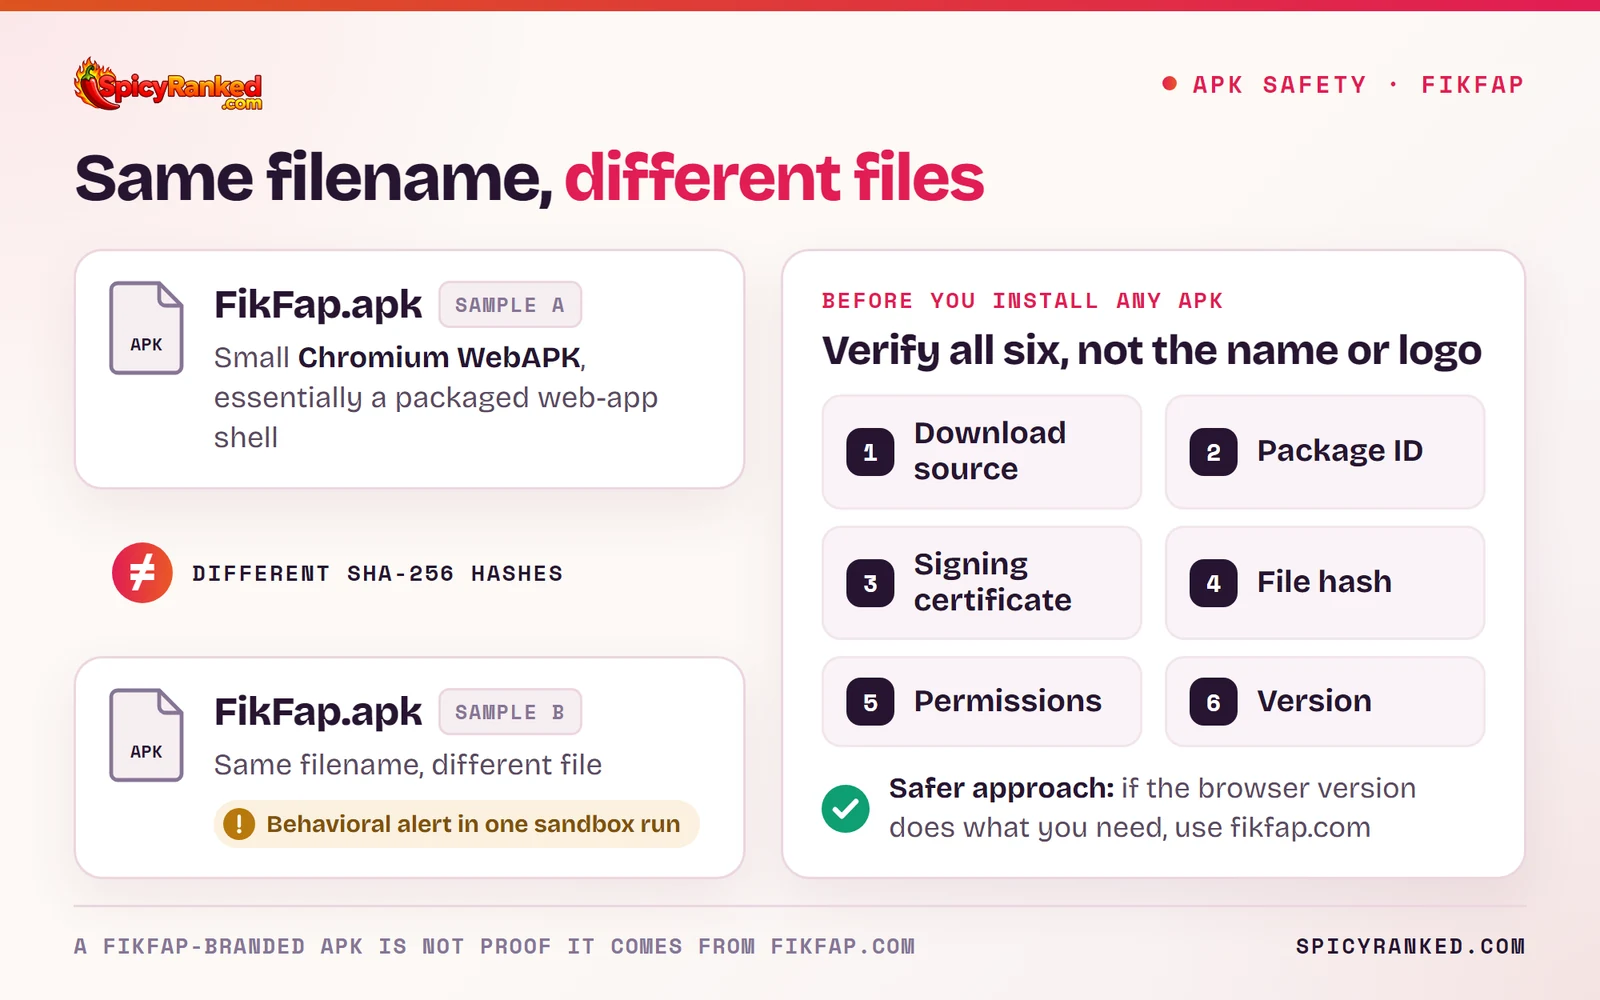Click the number 1 badge for Download source
This screenshot has width=1600, height=1000.
pyautogui.click(x=870, y=452)
